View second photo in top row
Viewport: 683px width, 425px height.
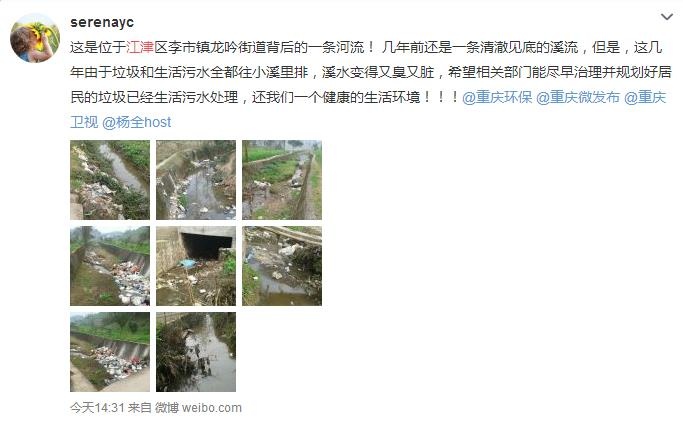196,180
